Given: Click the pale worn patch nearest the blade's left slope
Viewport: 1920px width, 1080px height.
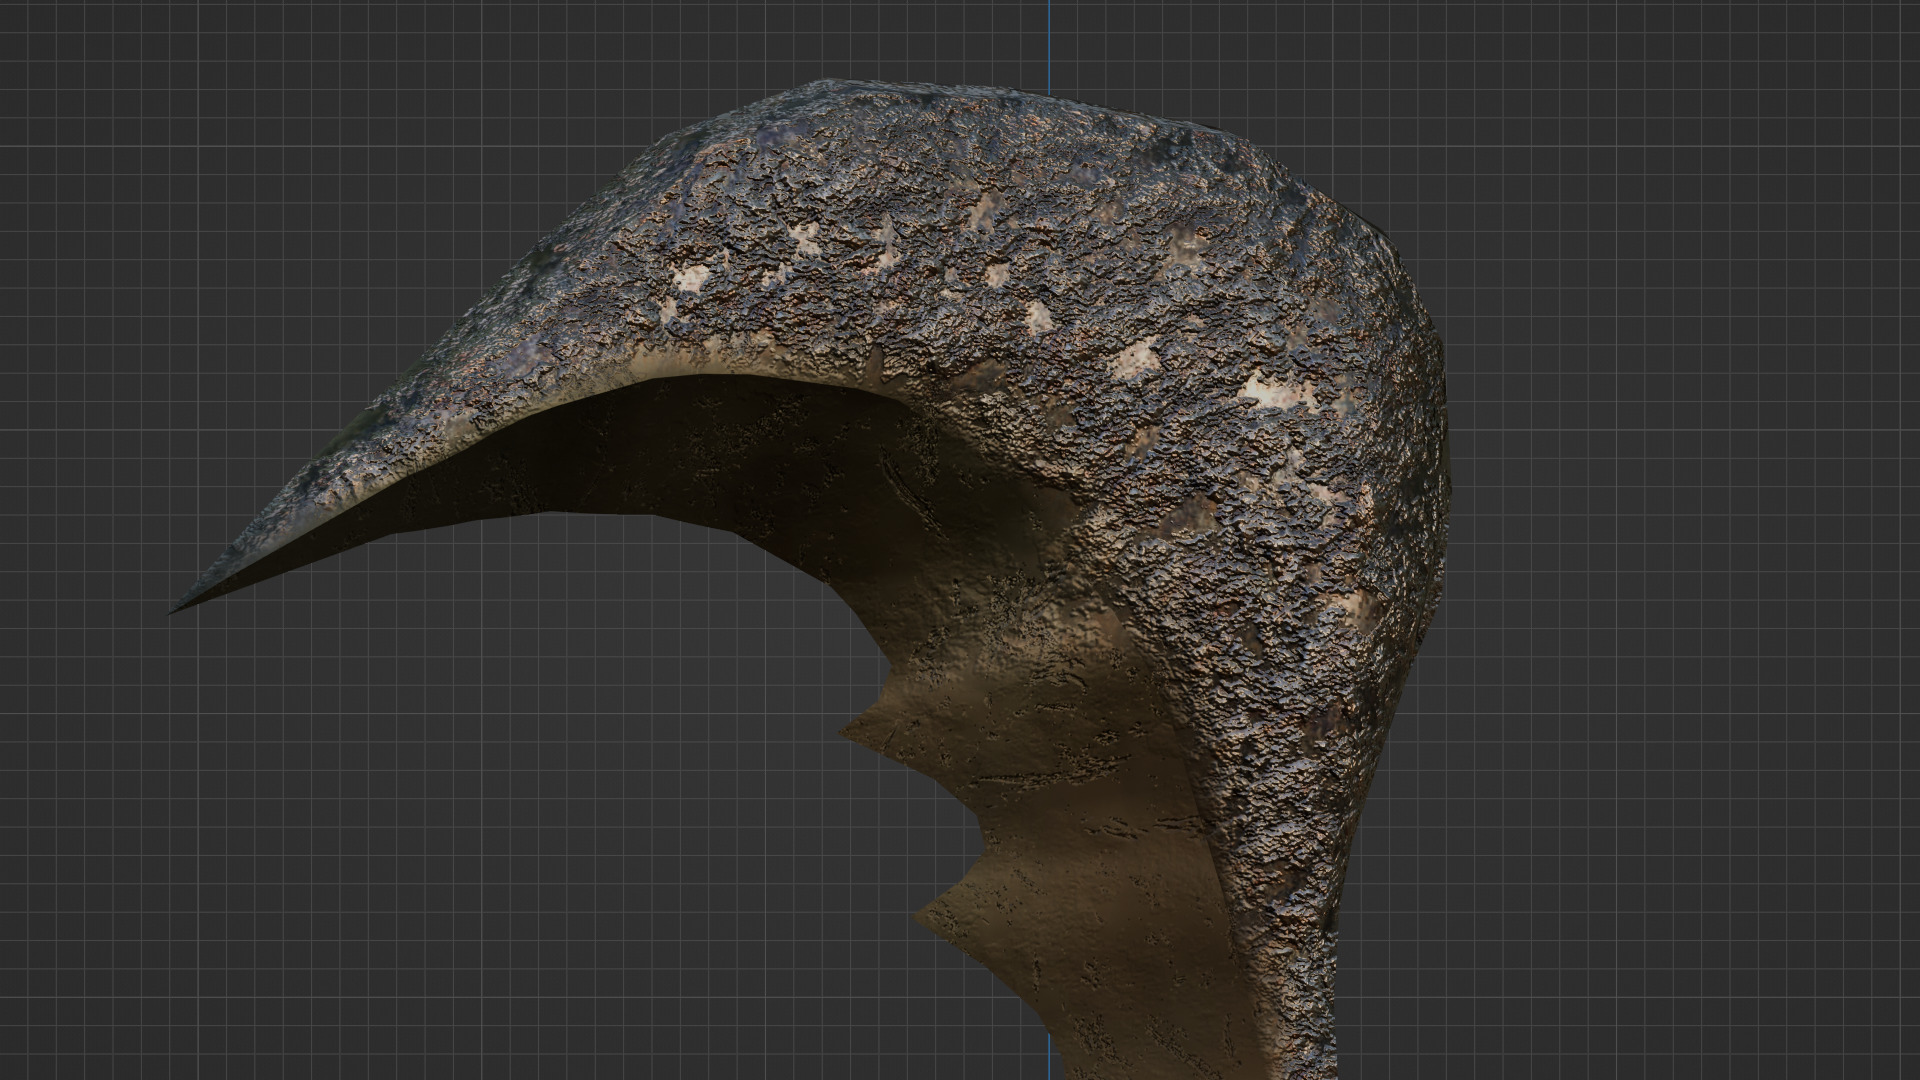Looking at the screenshot, I should [x=690, y=280].
